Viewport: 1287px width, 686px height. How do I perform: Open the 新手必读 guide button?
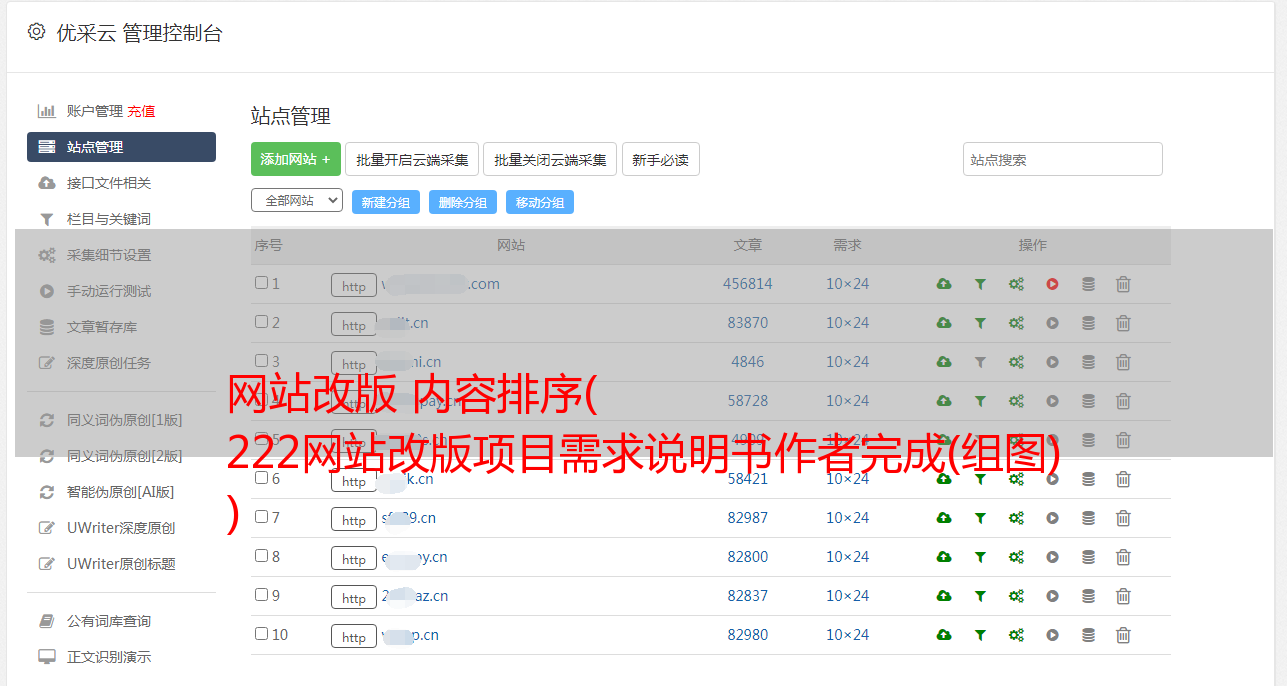pos(660,159)
